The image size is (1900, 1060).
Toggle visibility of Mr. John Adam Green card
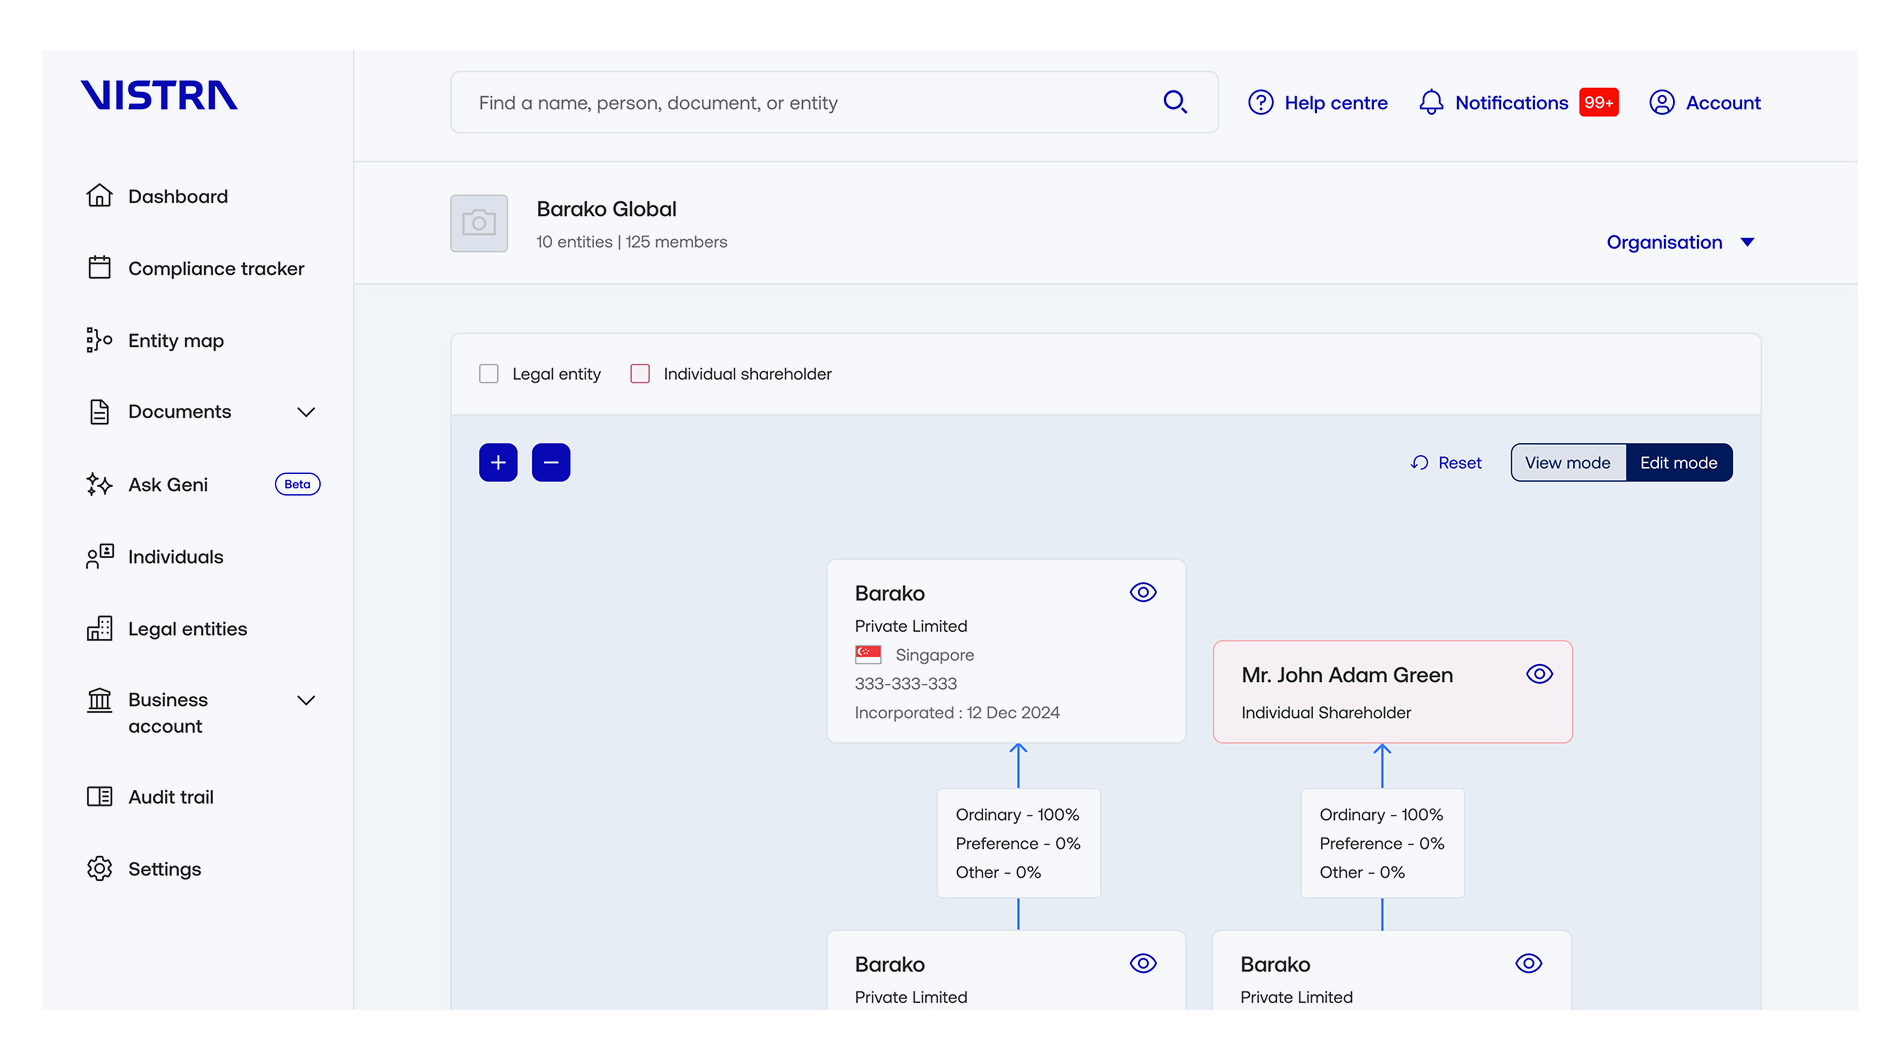(x=1540, y=674)
